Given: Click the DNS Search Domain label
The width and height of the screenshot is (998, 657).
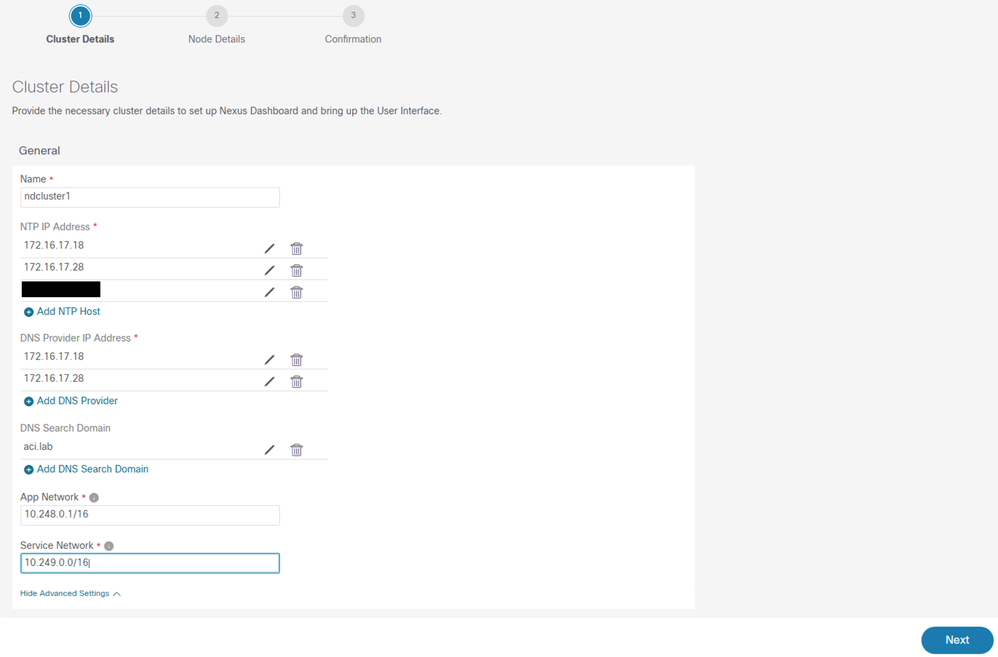Looking at the screenshot, I should coord(65,428).
